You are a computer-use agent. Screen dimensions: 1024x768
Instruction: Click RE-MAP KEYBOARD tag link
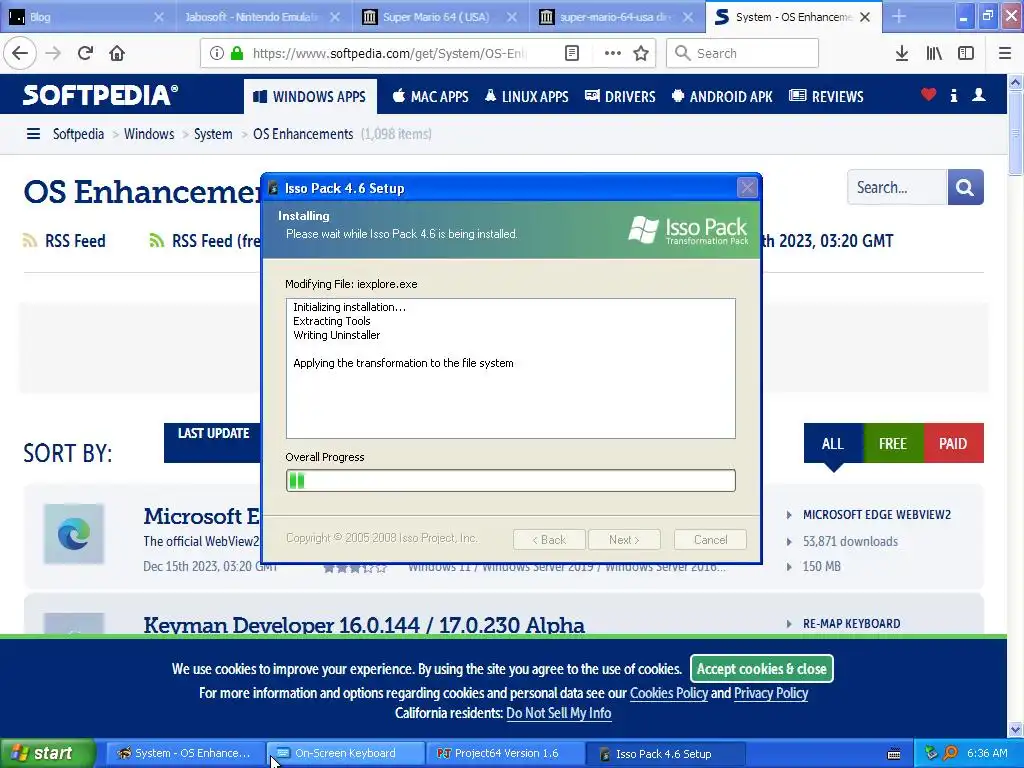pos(852,624)
